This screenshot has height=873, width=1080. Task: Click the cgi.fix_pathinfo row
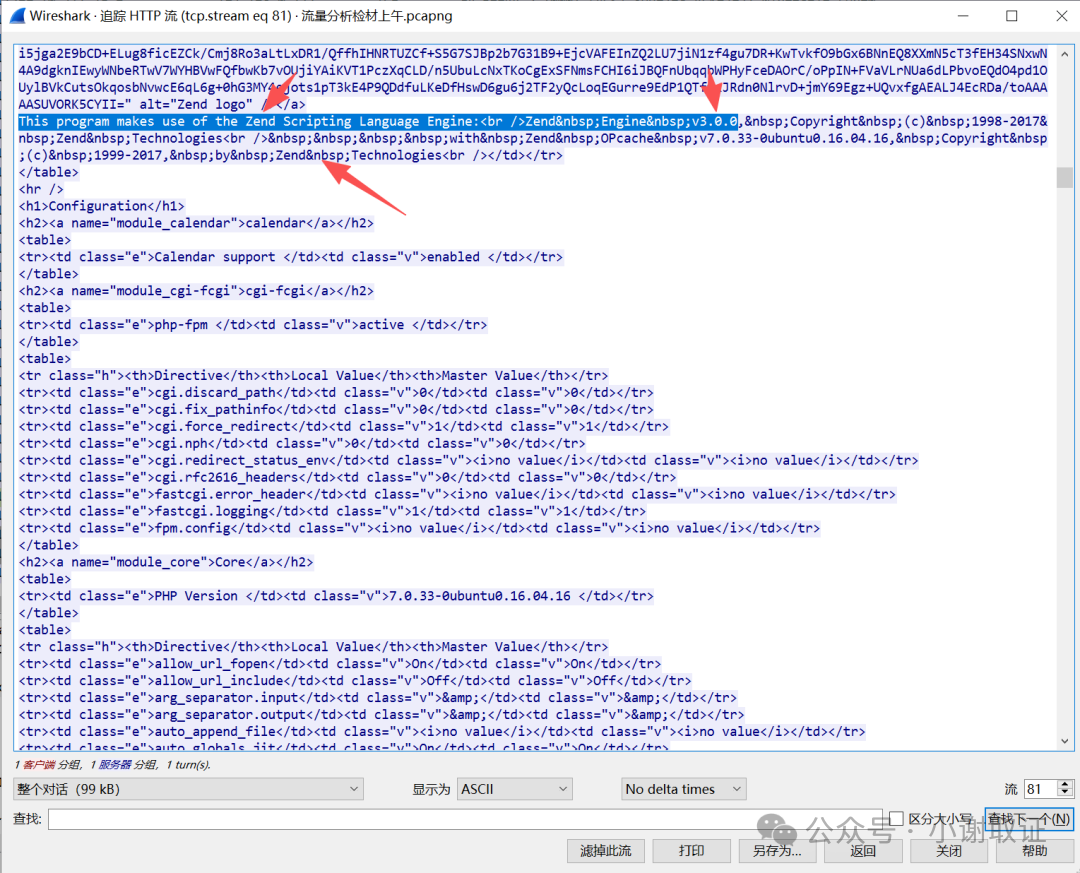[x=336, y=409]
